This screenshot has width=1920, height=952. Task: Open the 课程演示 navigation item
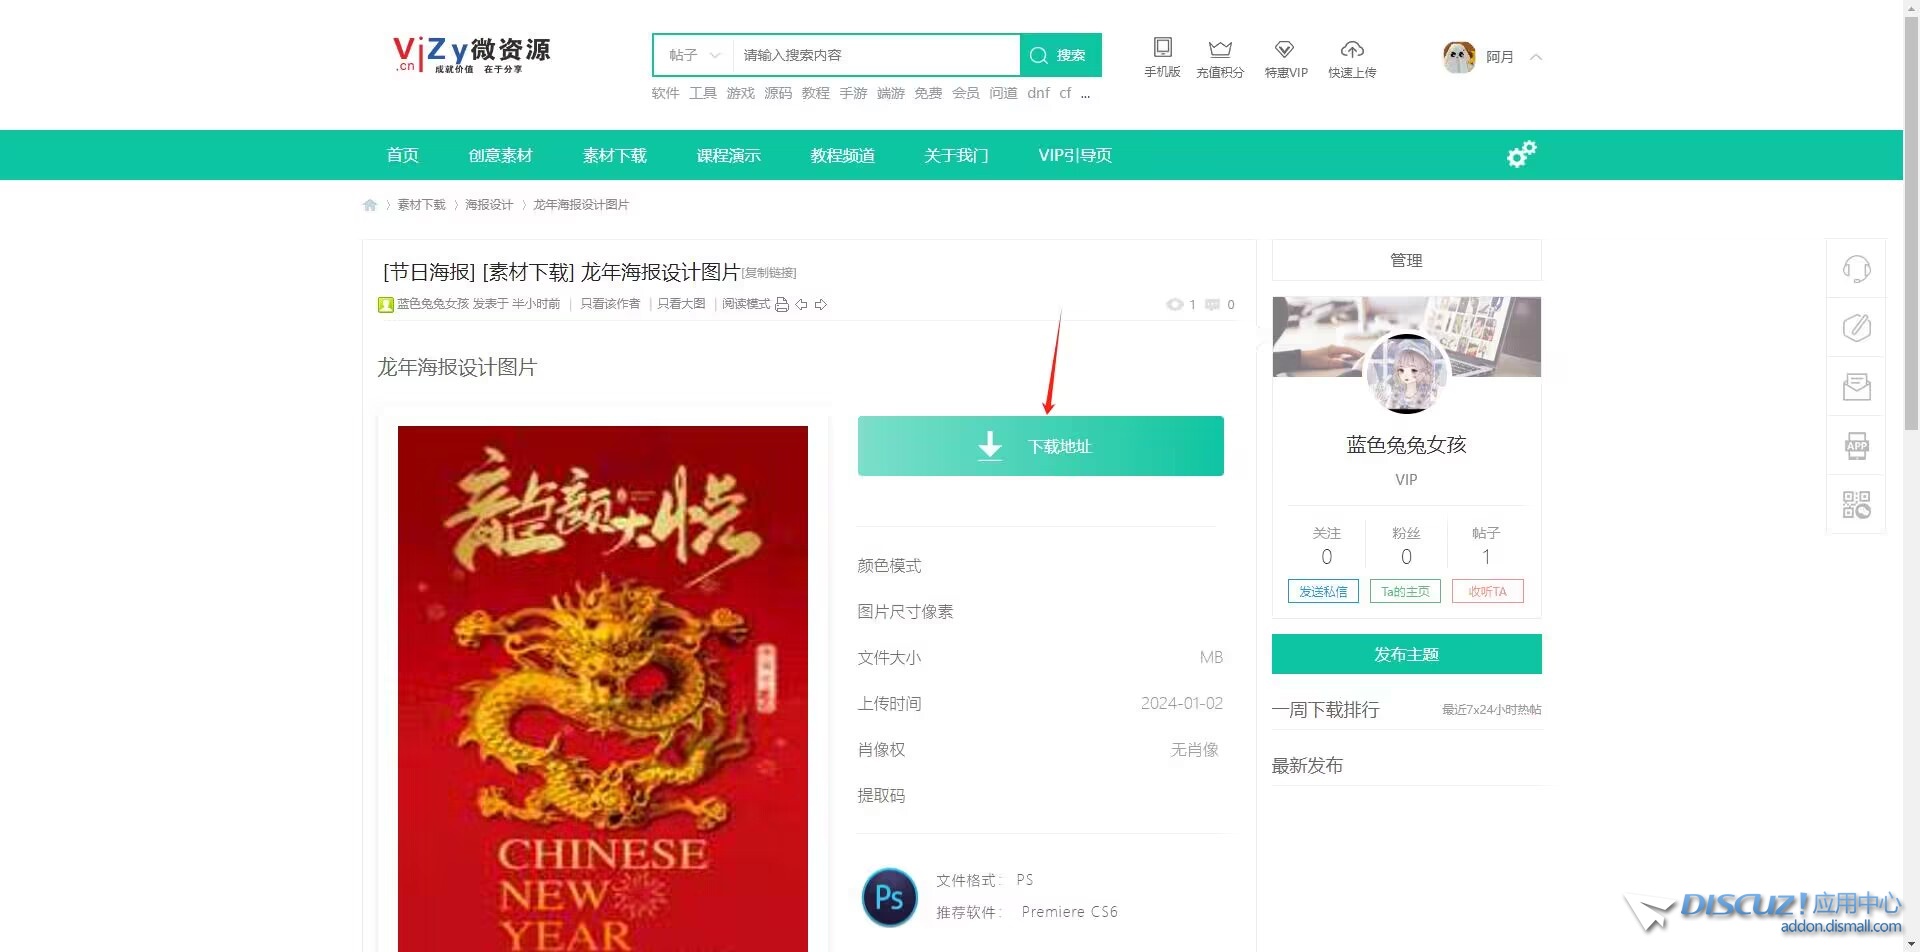tap(729, 155)
